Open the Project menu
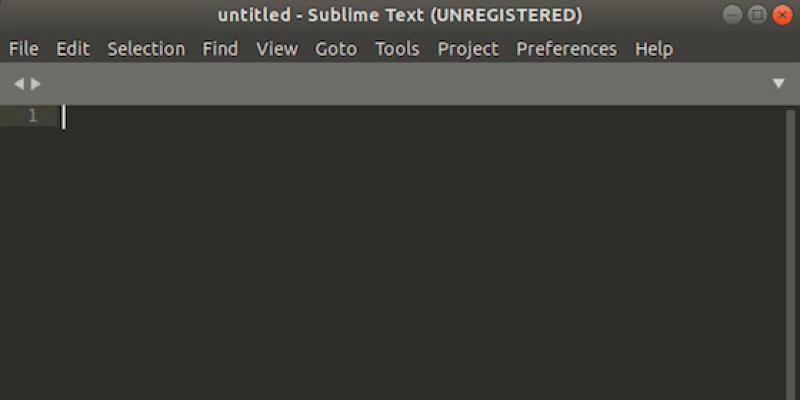 click(467, 48)
